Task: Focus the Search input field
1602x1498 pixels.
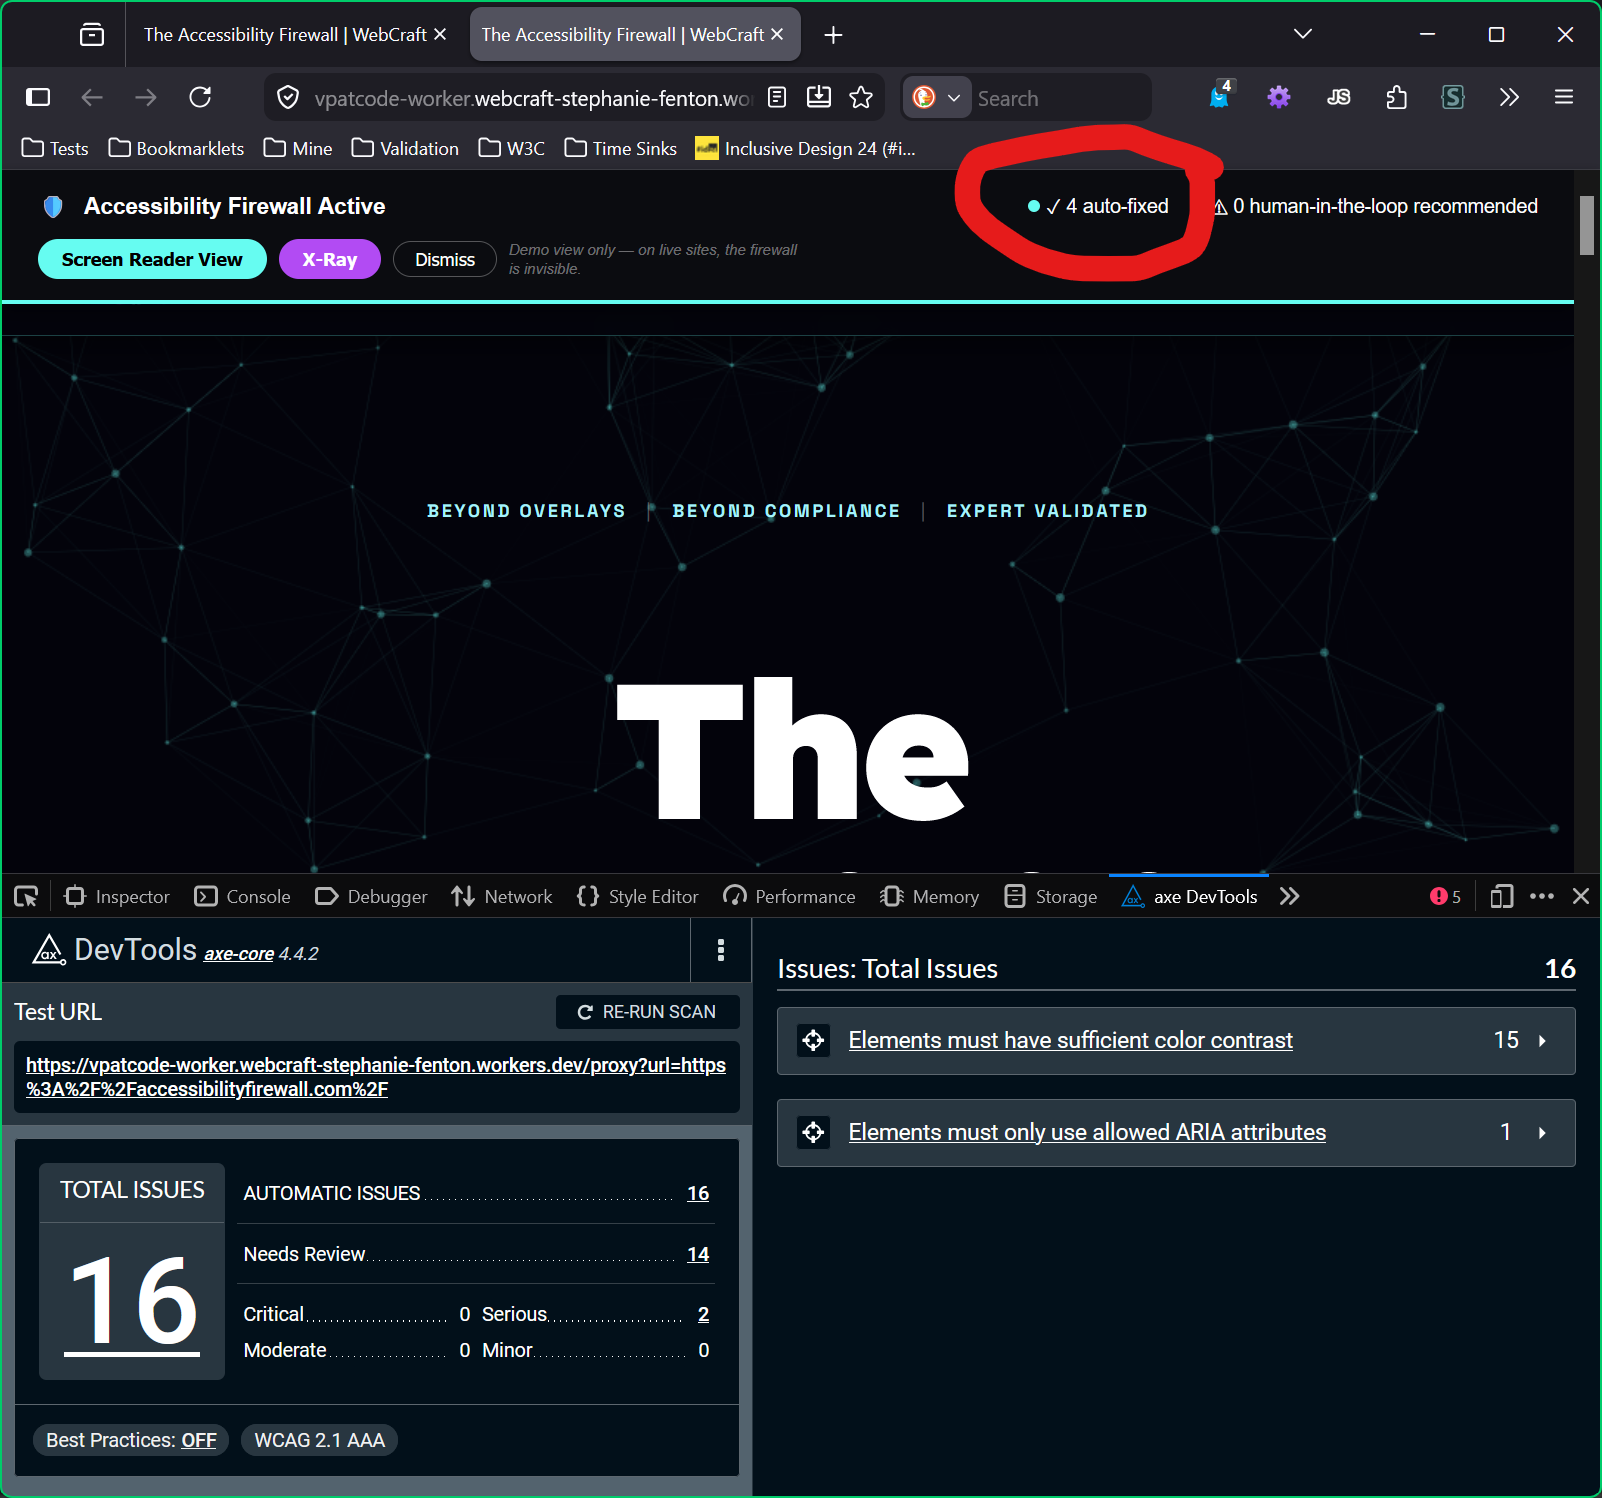Action: point(1060,98)
